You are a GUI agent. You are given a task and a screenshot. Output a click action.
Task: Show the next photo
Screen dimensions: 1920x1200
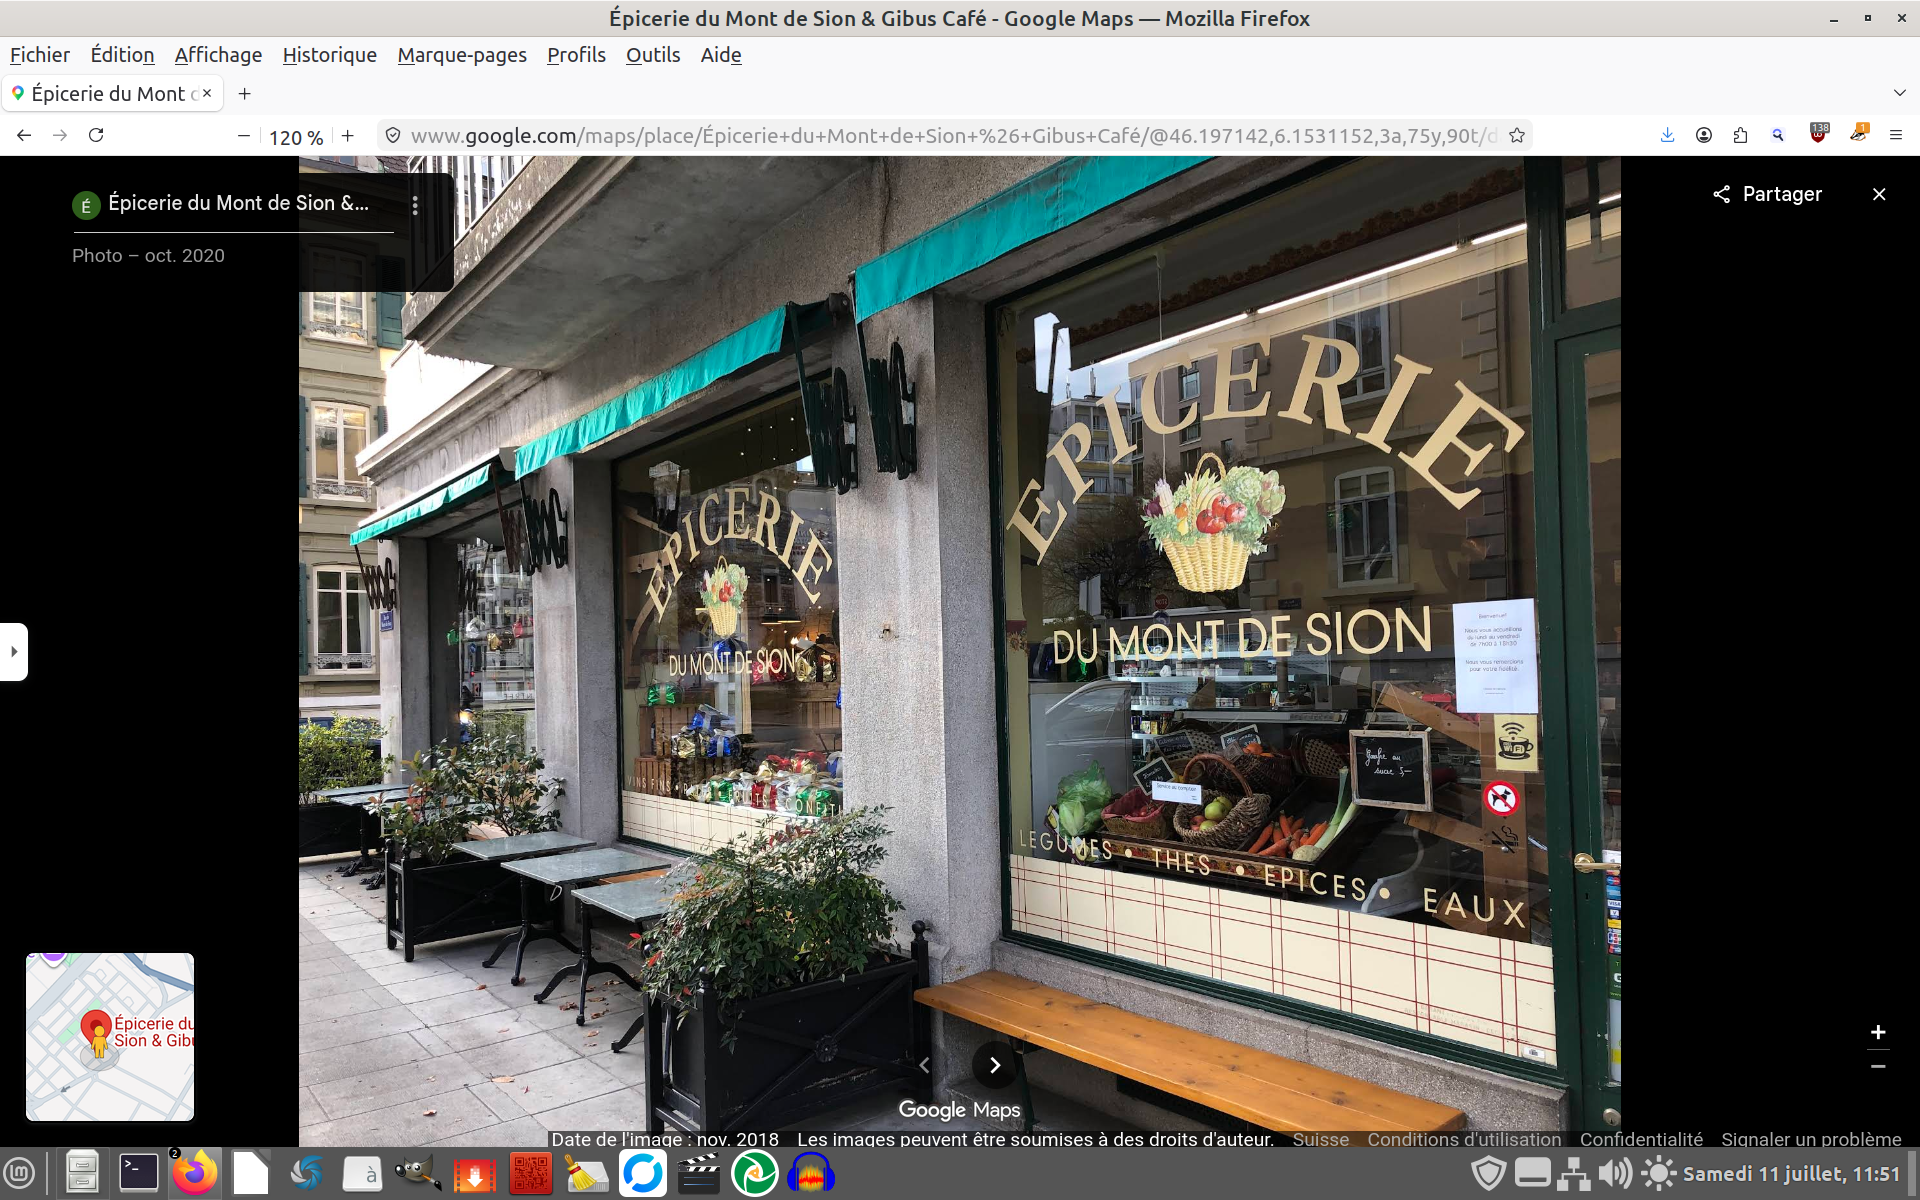[995, 1065]
